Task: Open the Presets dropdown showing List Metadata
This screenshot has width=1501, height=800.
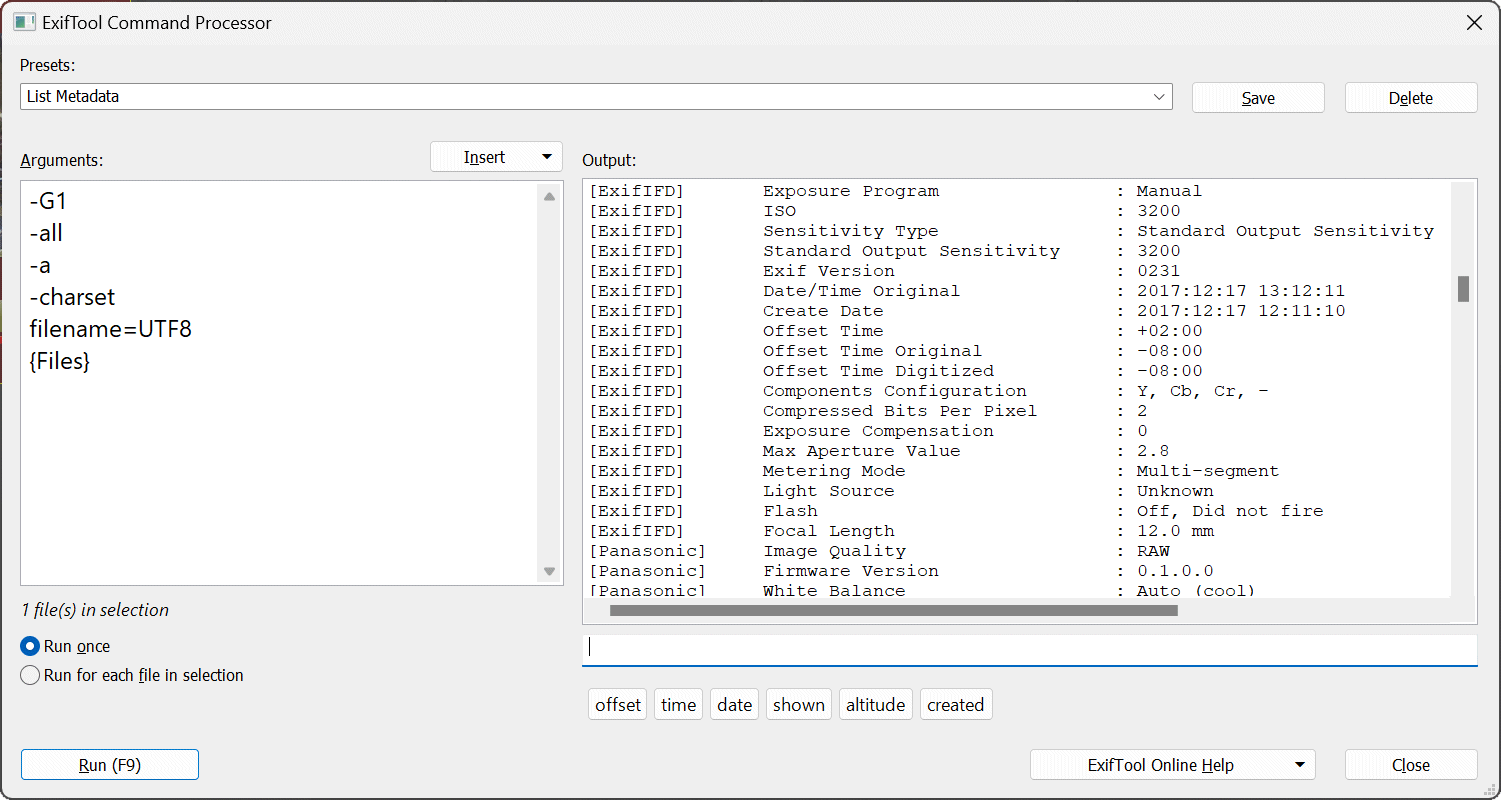Action: point(596,97)
